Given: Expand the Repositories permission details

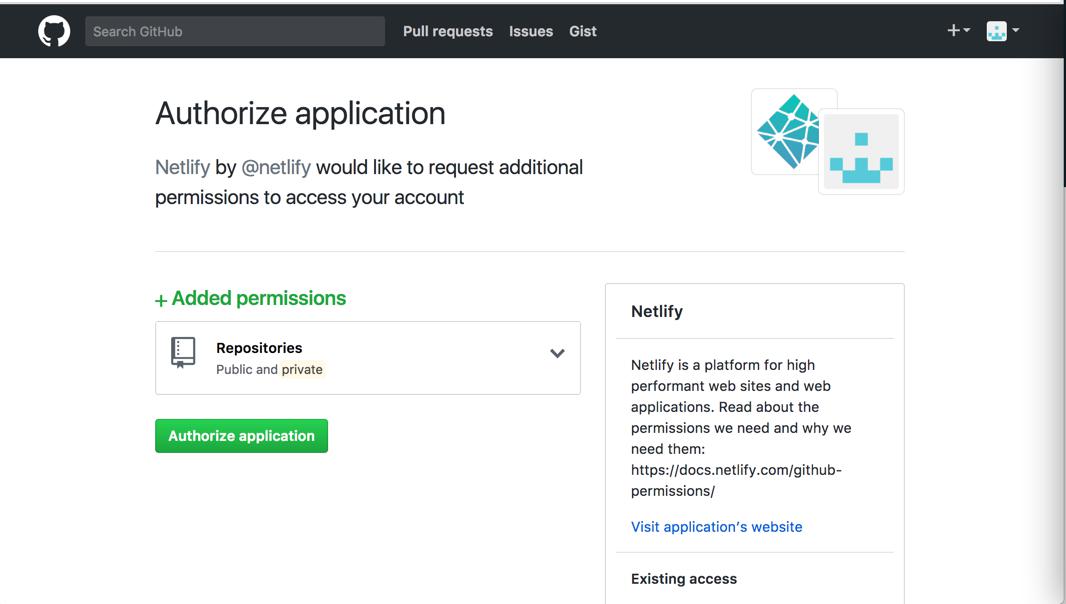Looking at the screenshot, I should coord(557,353).
